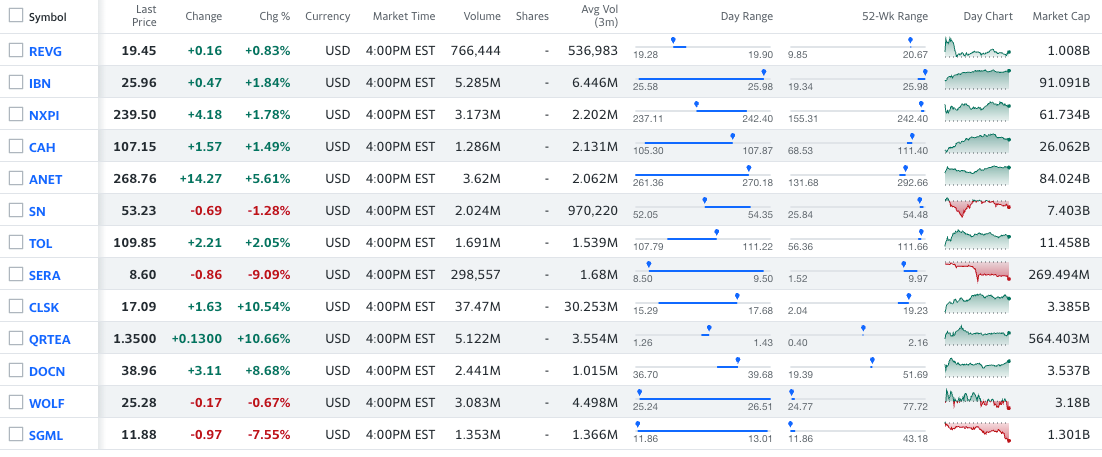The width and height of the screenshot is (1102, 457).
Task: Click the ANET day range bar
Action: click(x=703, y=174)
